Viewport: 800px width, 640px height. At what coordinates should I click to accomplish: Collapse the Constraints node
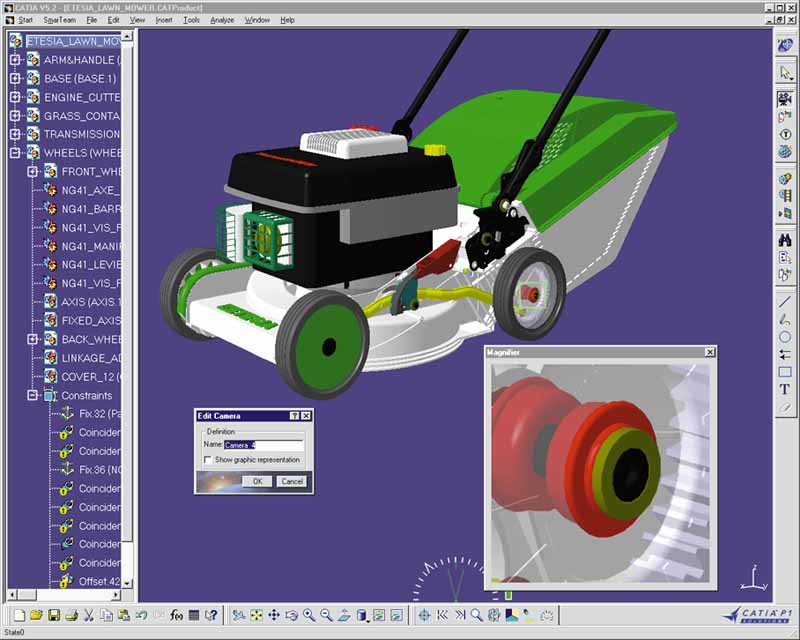[33, 396]
